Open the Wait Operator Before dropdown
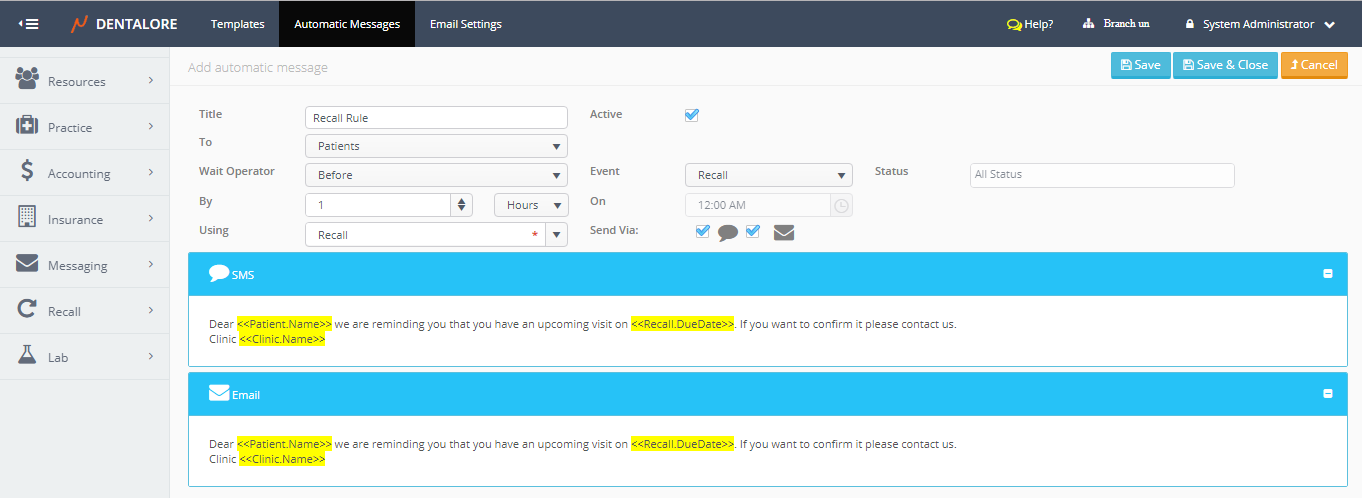The image size is (1362, 498). (x=436, y=175)
